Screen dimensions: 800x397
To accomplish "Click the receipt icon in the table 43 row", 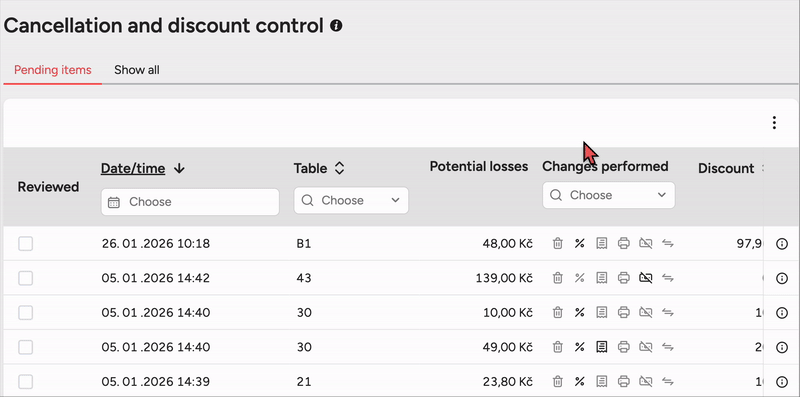I will pyautogui.click(x=602, y=278).
